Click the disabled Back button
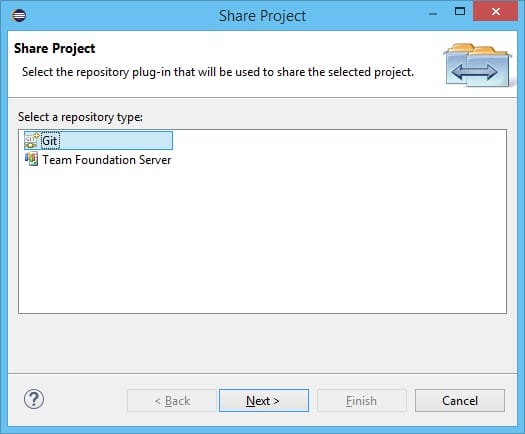Viewport: 525px width, 434px height. point(172,401)
